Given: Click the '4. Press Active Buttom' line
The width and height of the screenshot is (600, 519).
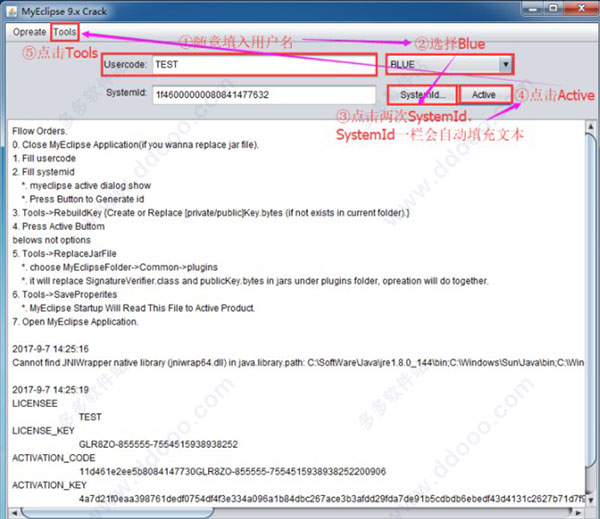Looking at the screenshot, I should [x=58, y=227].
